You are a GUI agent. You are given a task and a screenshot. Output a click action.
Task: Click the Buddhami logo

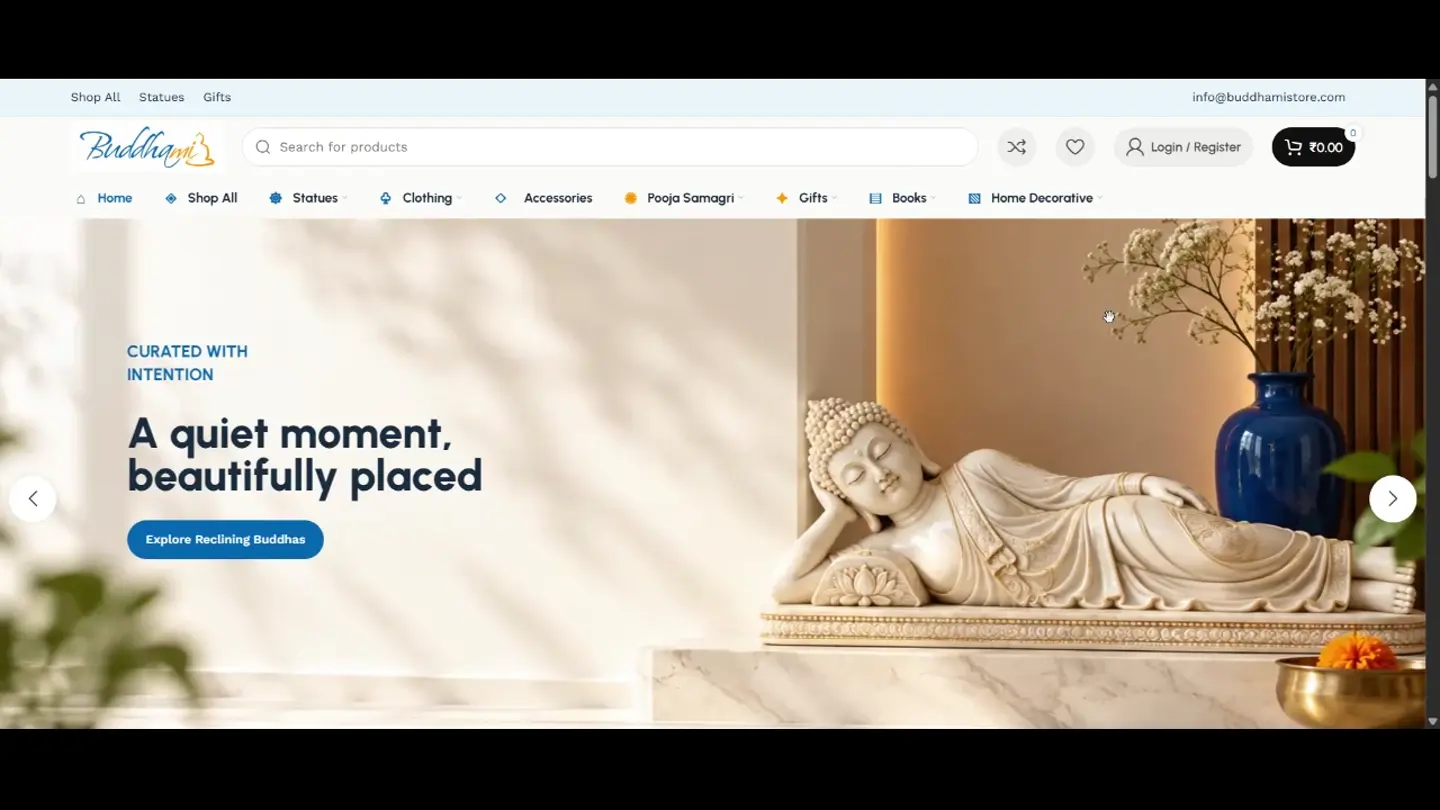[148, 147]
